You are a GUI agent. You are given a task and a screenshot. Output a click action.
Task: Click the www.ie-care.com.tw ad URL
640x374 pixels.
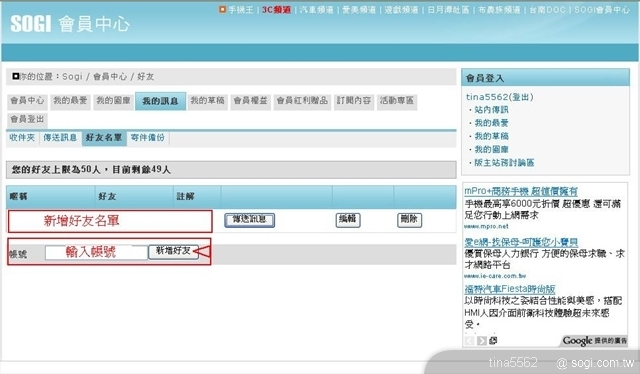click(495, 276)
